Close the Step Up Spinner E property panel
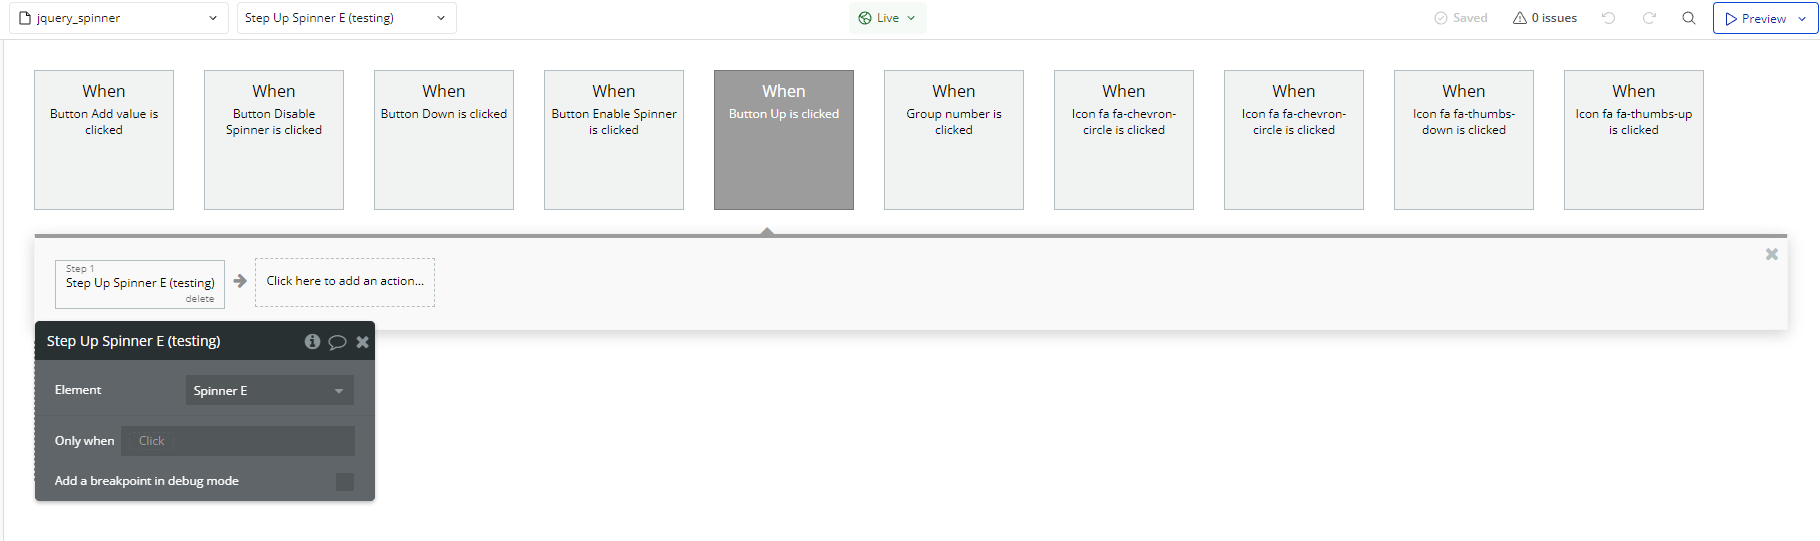The width and height of the screenshot is (1820, 541). click(x=362, y=342)
